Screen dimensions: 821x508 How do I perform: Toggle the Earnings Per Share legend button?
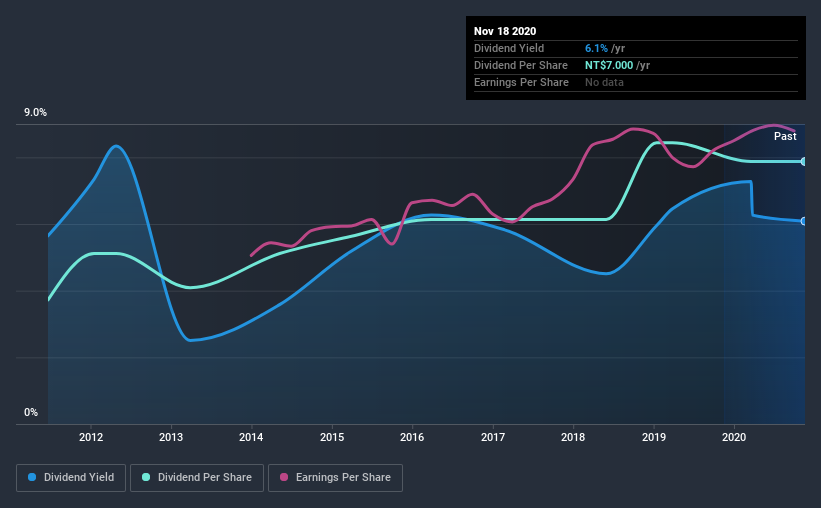(x=335, y=478)
